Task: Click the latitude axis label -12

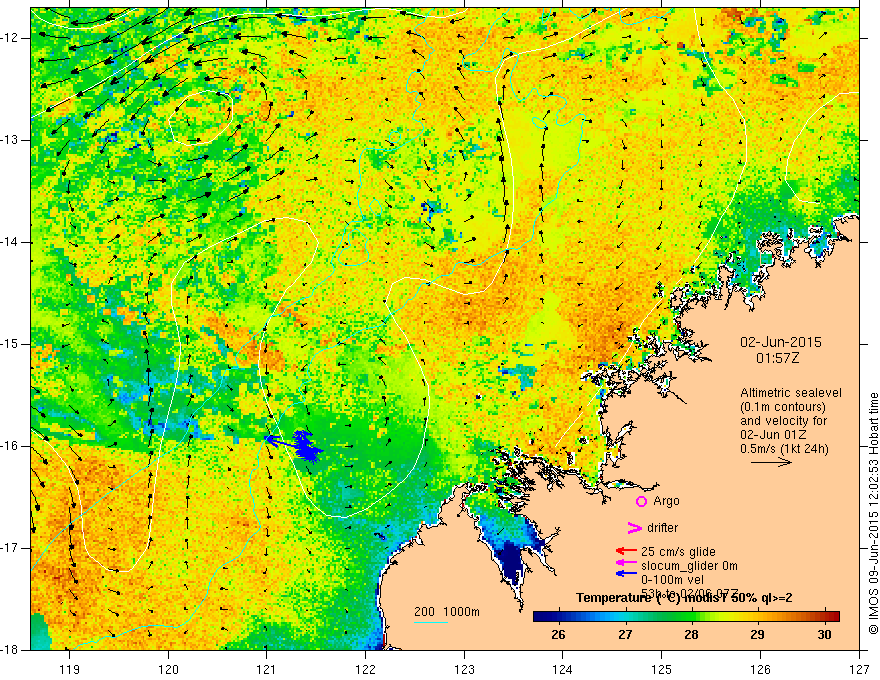Action: [x=10, y=38]
